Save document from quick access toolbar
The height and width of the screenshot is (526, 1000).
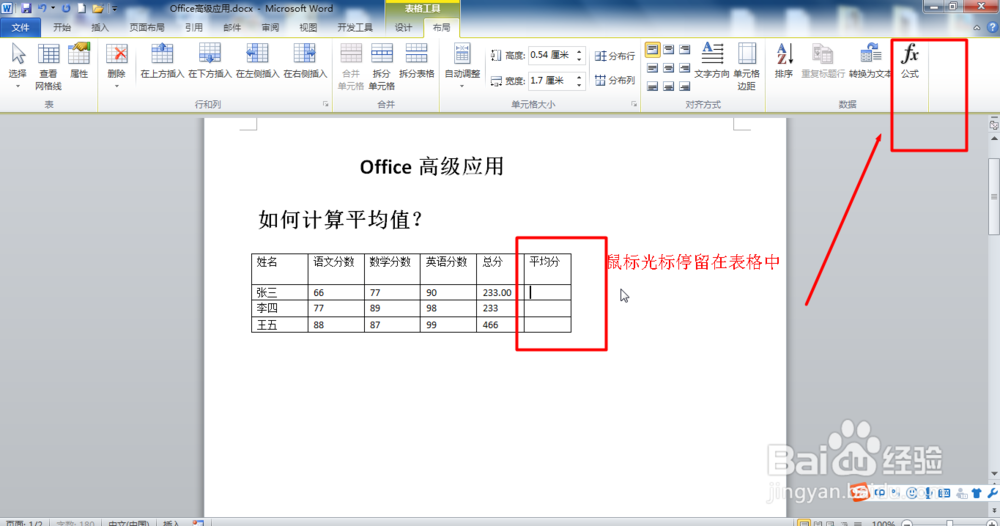point(26,8)
